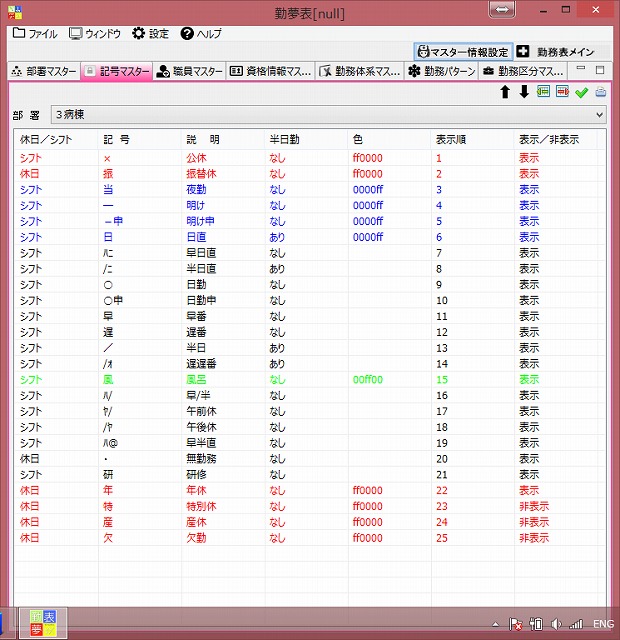Open the ファイル menu

35,33
